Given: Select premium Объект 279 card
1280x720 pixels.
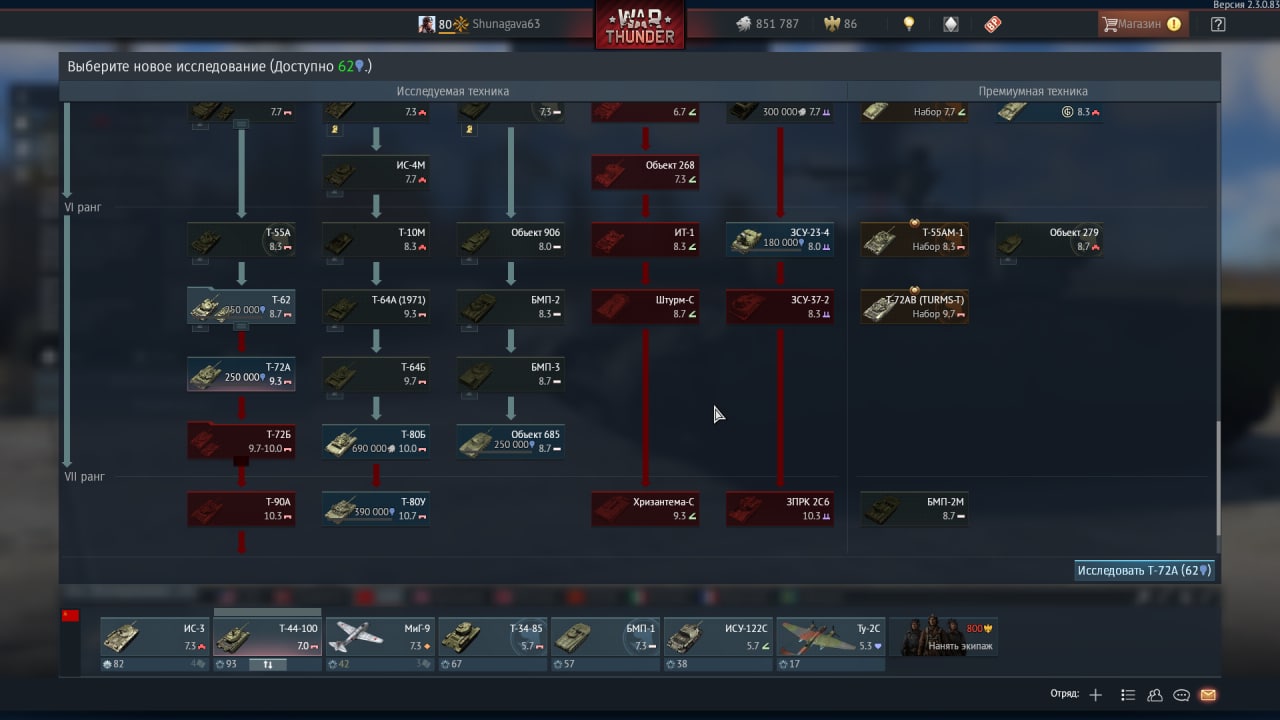Looking at the screenshot, I should coord(1049,240).
